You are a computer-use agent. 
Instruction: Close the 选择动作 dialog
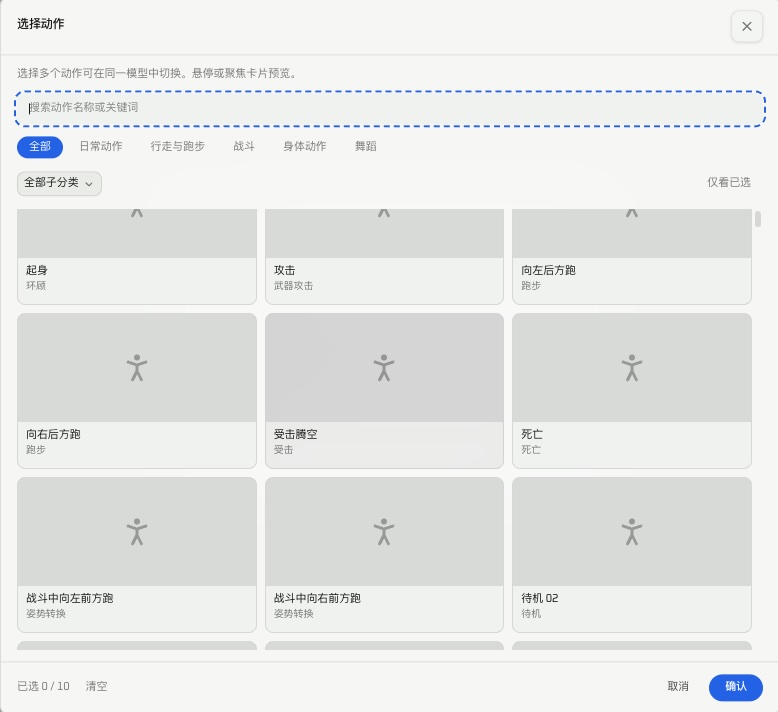(746, 26)
